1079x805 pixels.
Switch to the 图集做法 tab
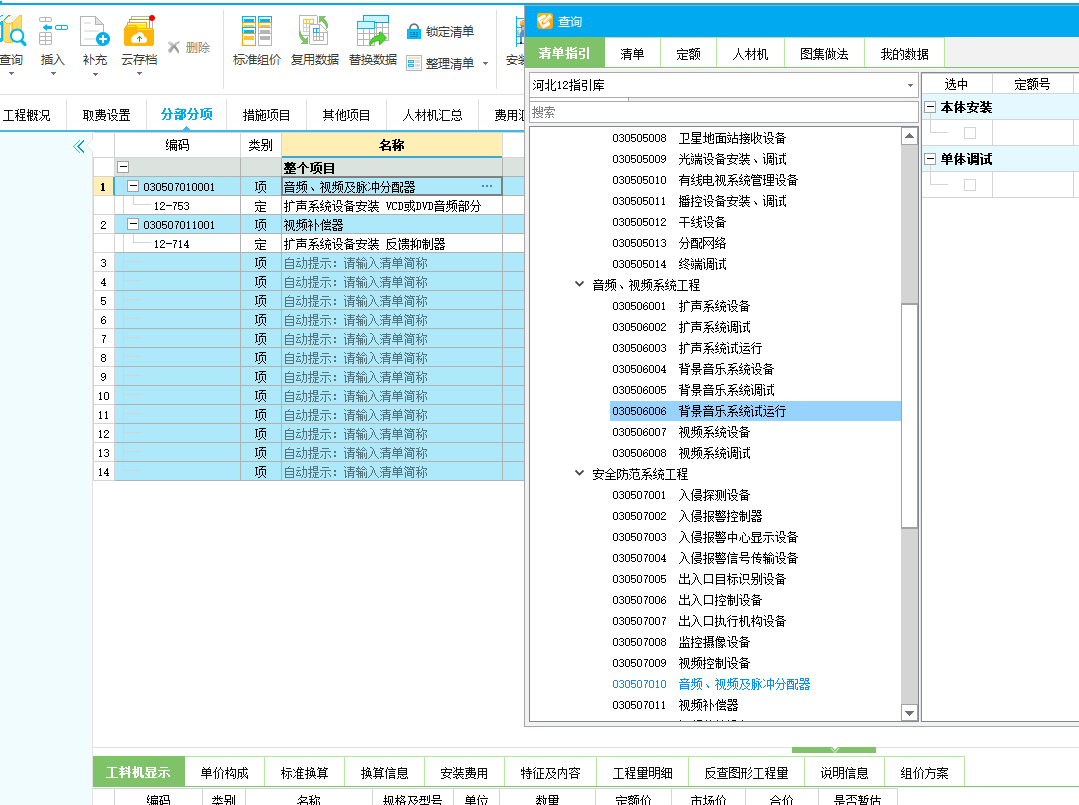[x=824, y=54]
